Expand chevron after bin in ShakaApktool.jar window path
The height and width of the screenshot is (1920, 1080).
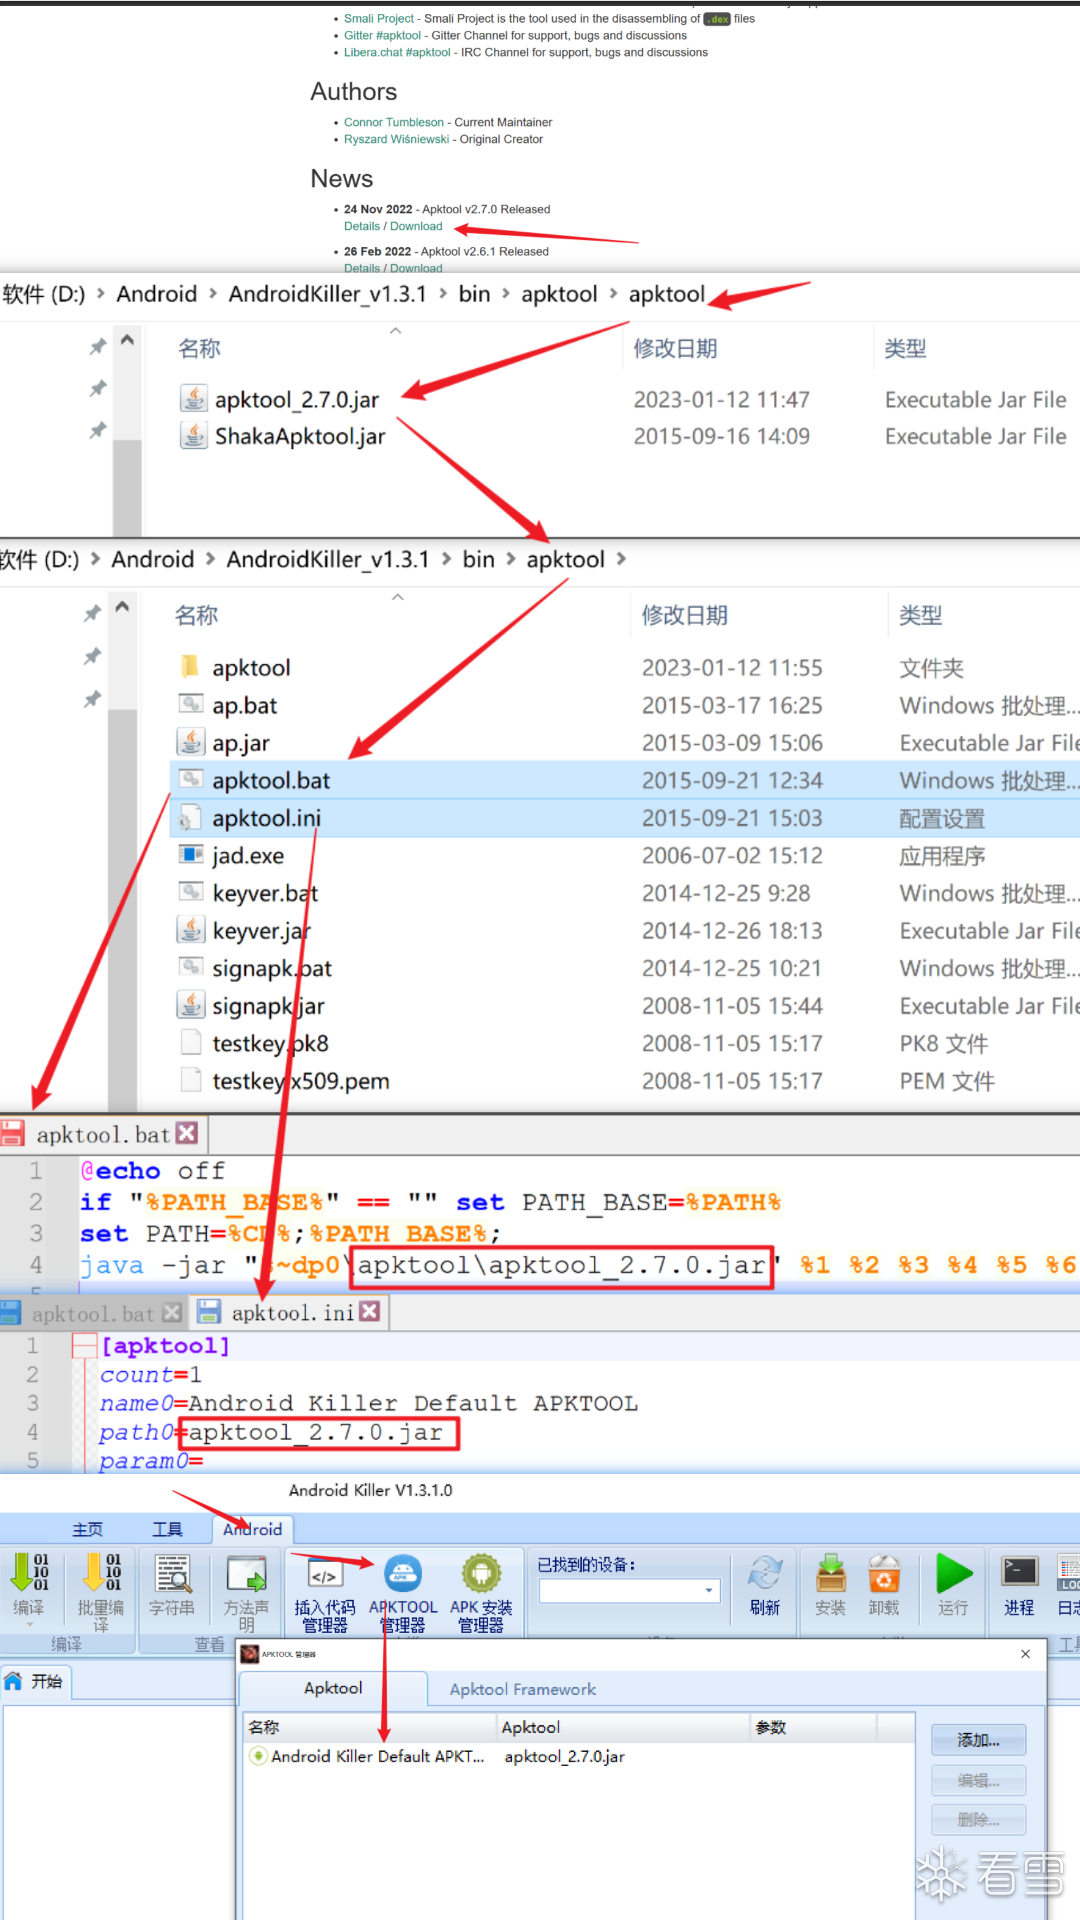[x=504, y=294]
